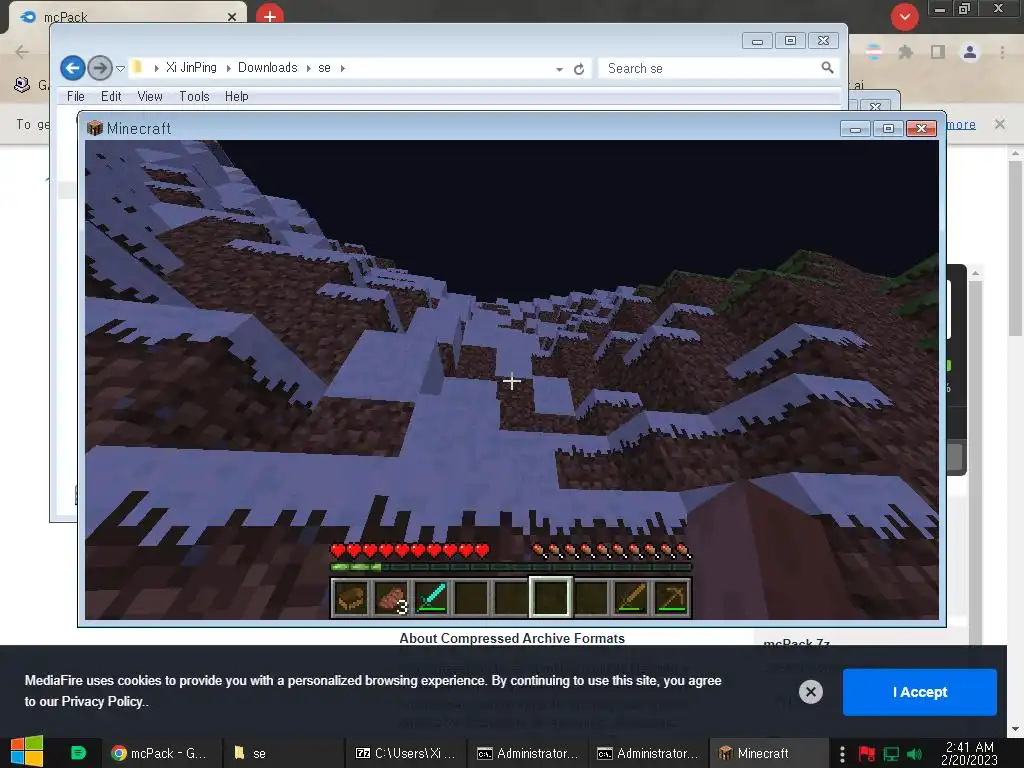Click the highlighted empty hotbar slot
Viewport: 1024px width, 768px height.
point(551,597)
